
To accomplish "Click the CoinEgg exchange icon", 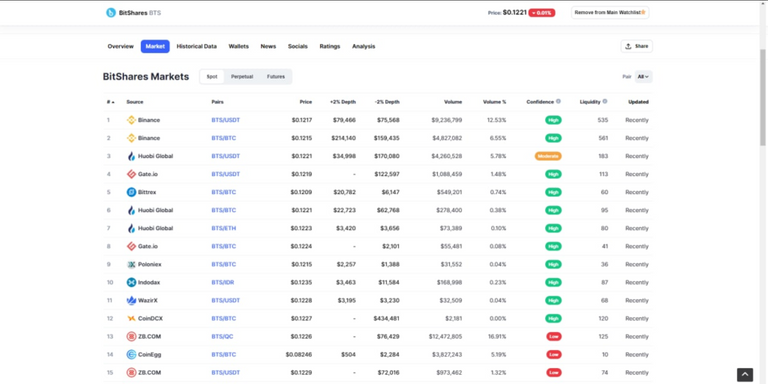I will pos(131,354).
